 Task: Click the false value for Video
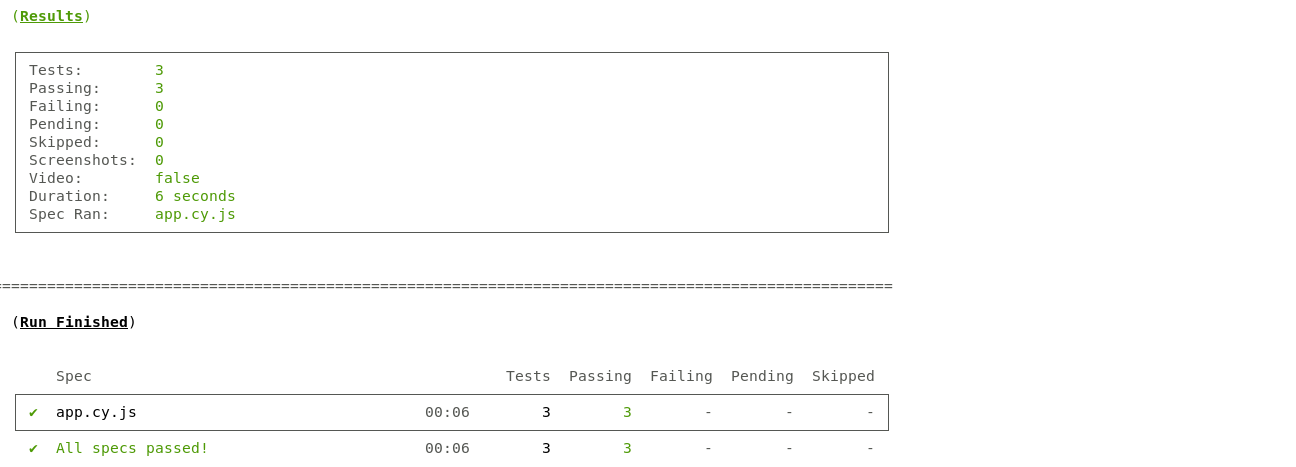(x=177, y=178)
